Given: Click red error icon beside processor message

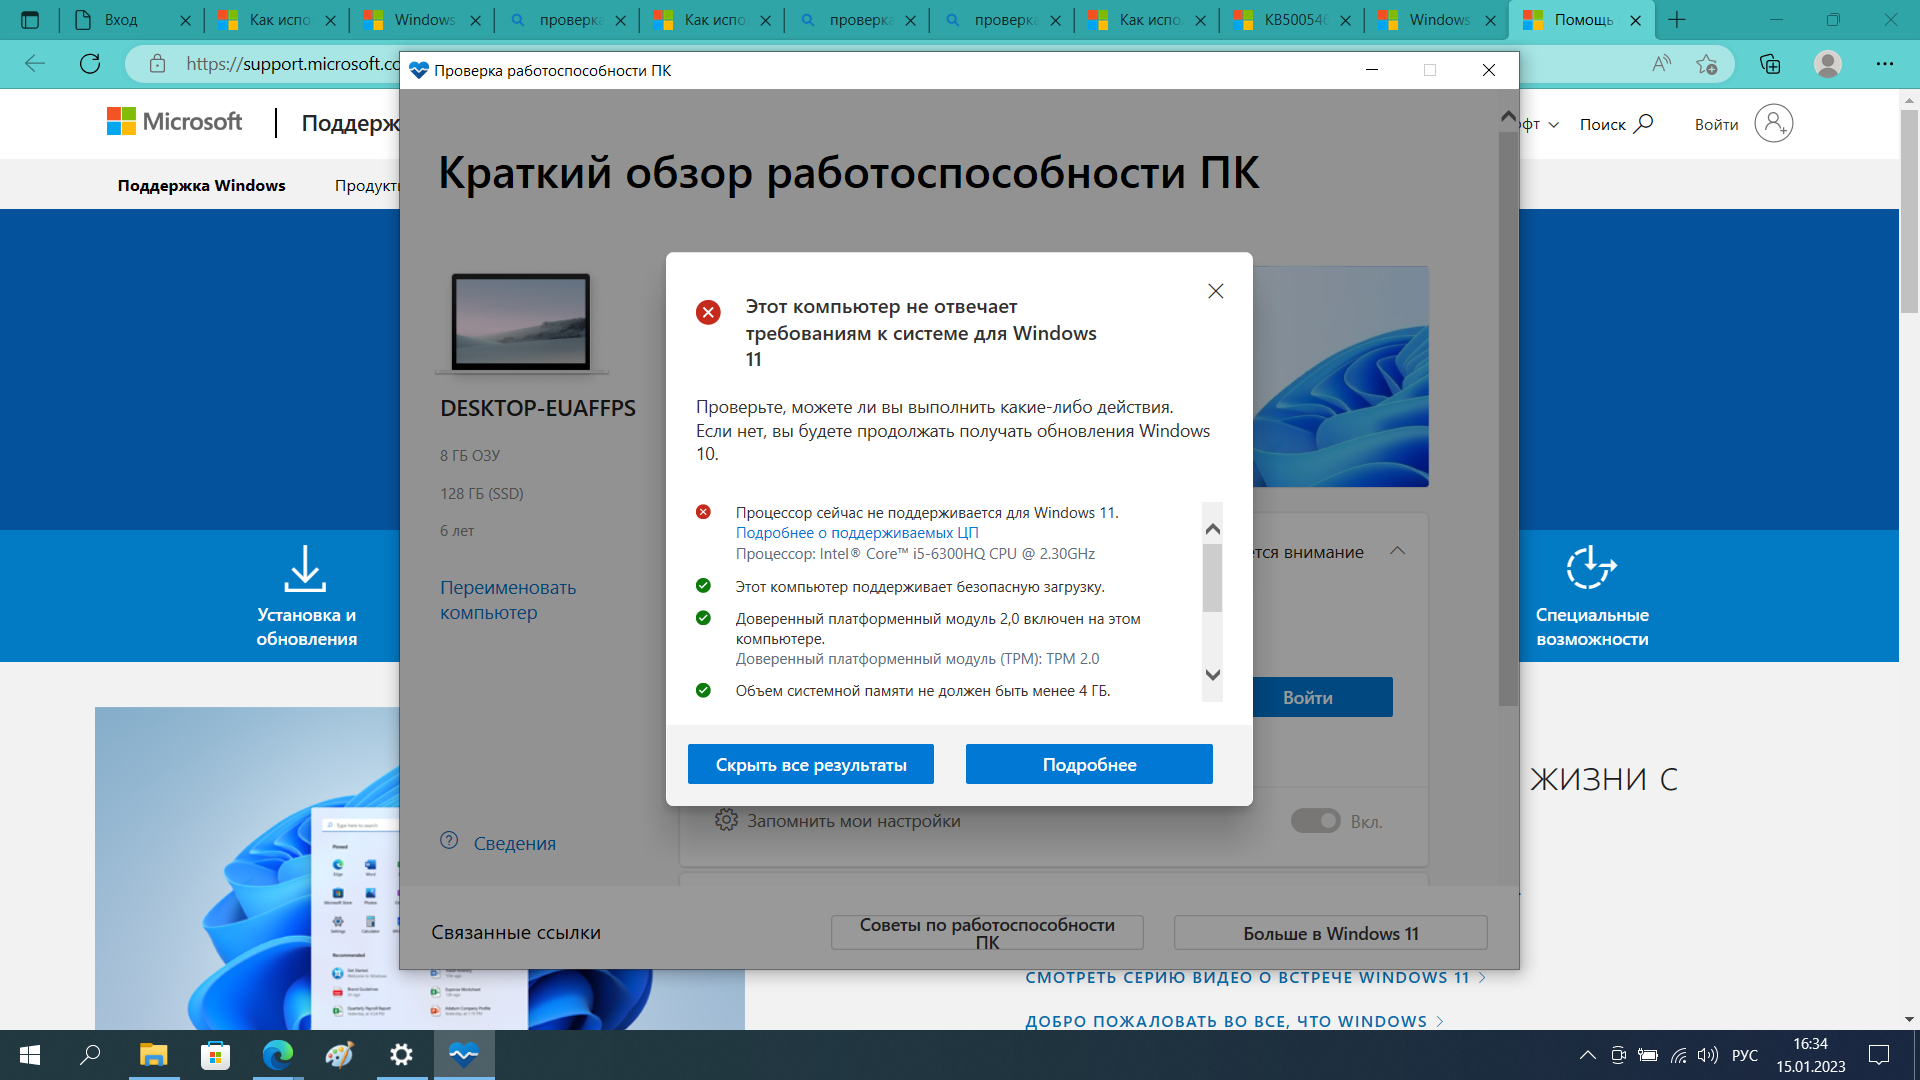Looking at the screenshot, I should pos(703,512).
